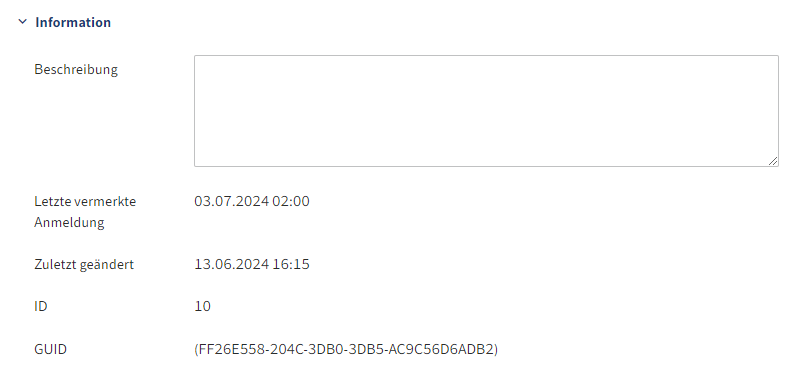Click inside the Beschreibung text area
Image resolution: width=798 pixels, height=380 pixels.
(x=486, y=111)
